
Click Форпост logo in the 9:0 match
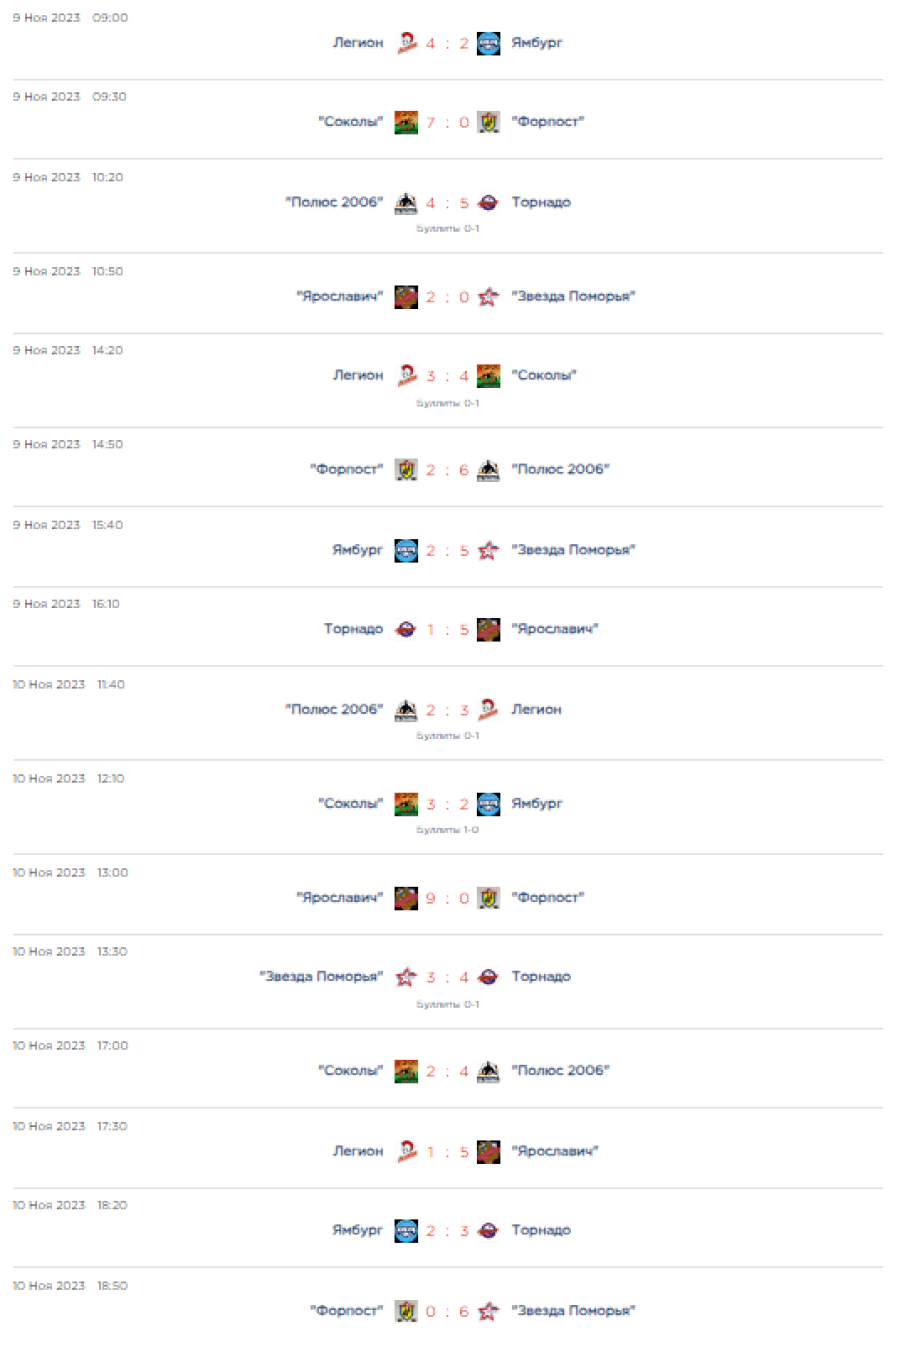pos(488,898)
